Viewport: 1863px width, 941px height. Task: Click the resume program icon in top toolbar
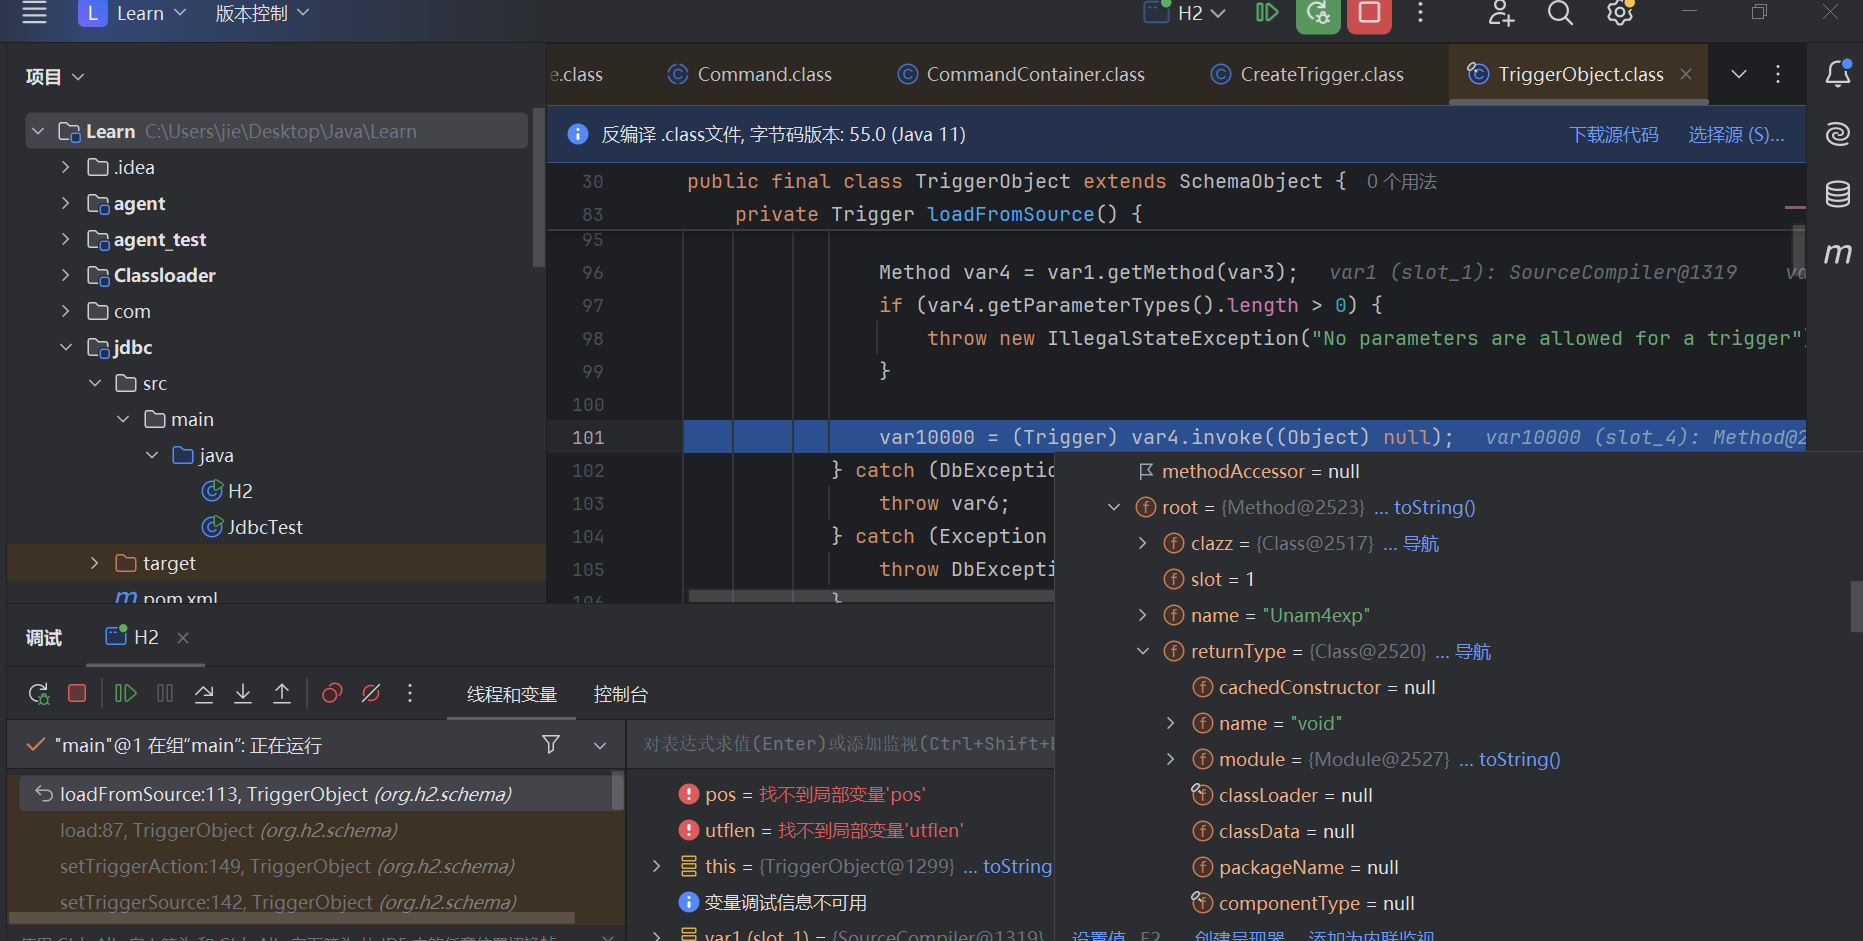(x=1267, y=13)
